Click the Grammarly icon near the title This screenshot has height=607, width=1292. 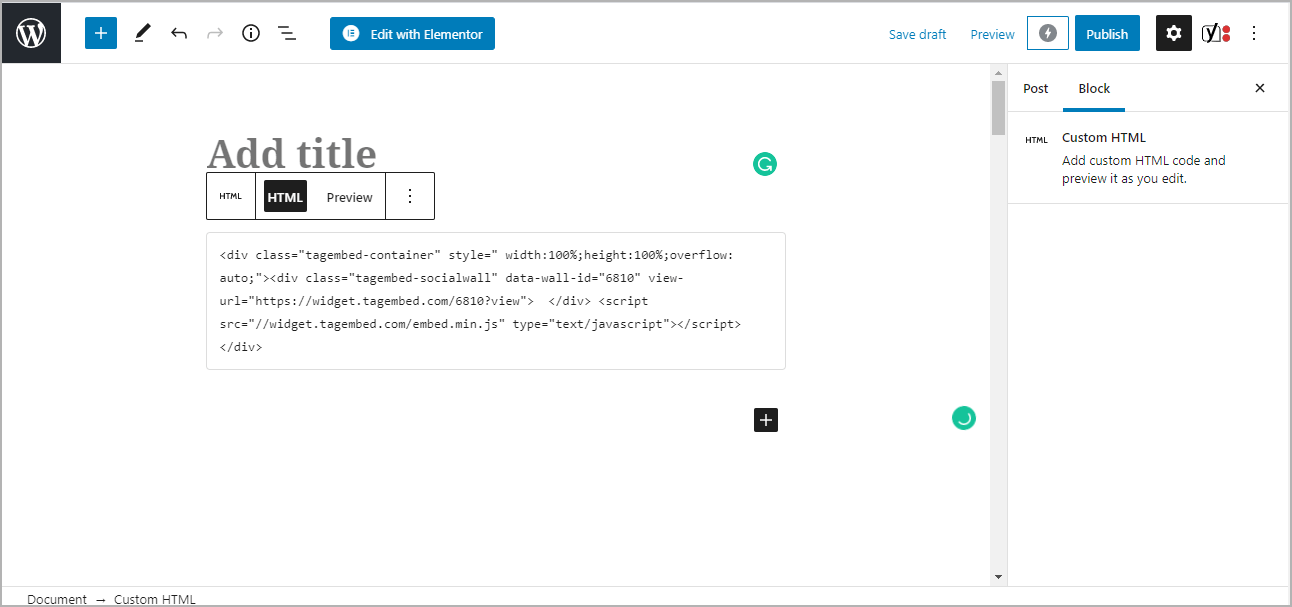click(x=765, y=164)
